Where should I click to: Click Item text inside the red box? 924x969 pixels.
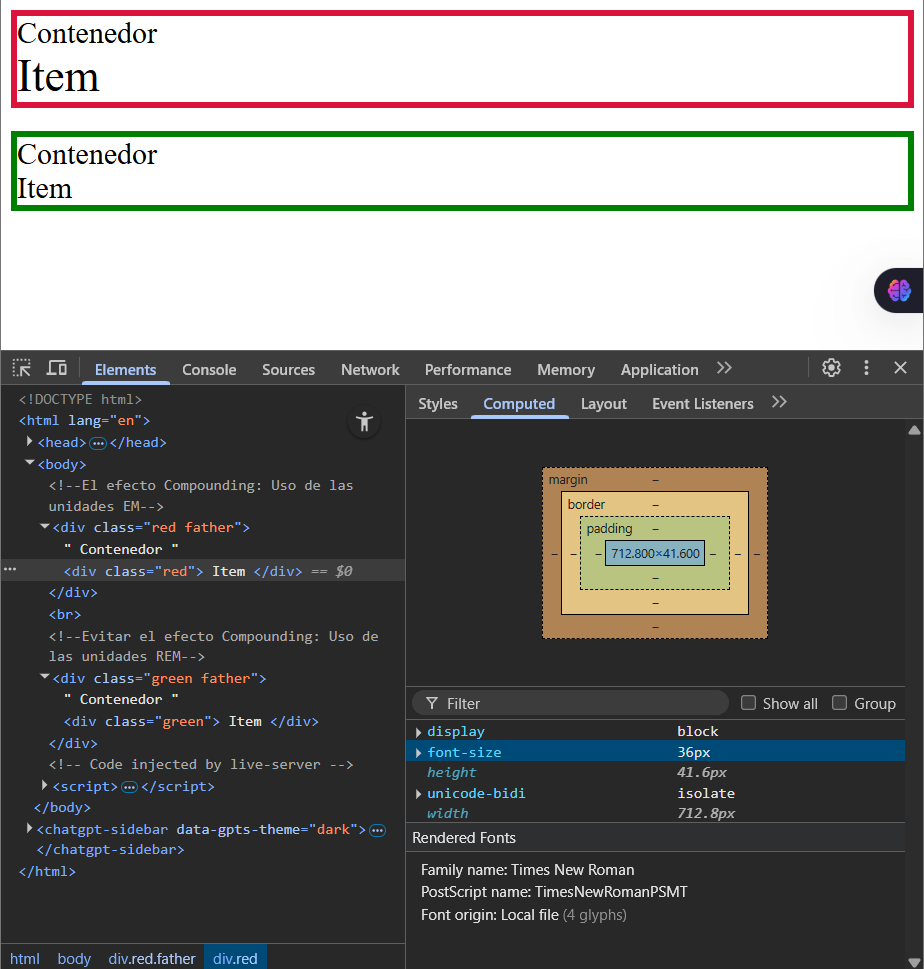click(58, 77)
